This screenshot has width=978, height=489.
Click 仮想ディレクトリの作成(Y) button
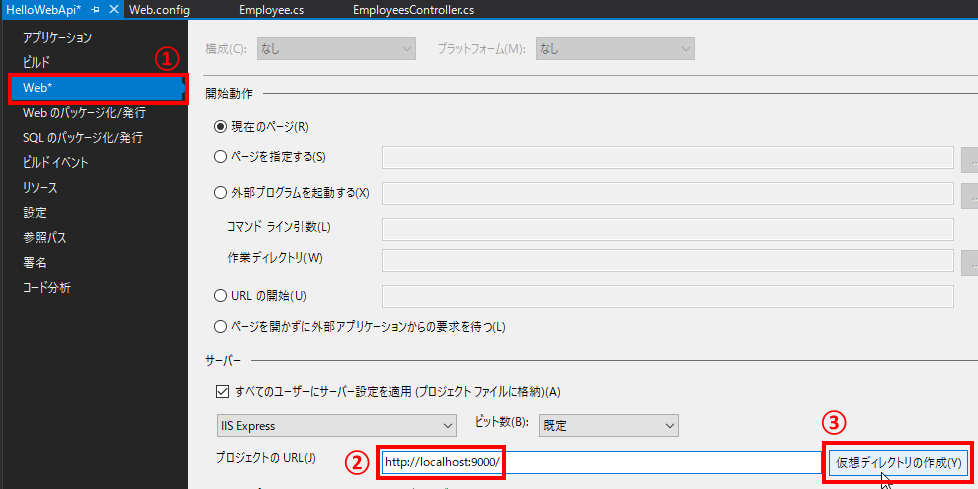[x=898, y=462]
